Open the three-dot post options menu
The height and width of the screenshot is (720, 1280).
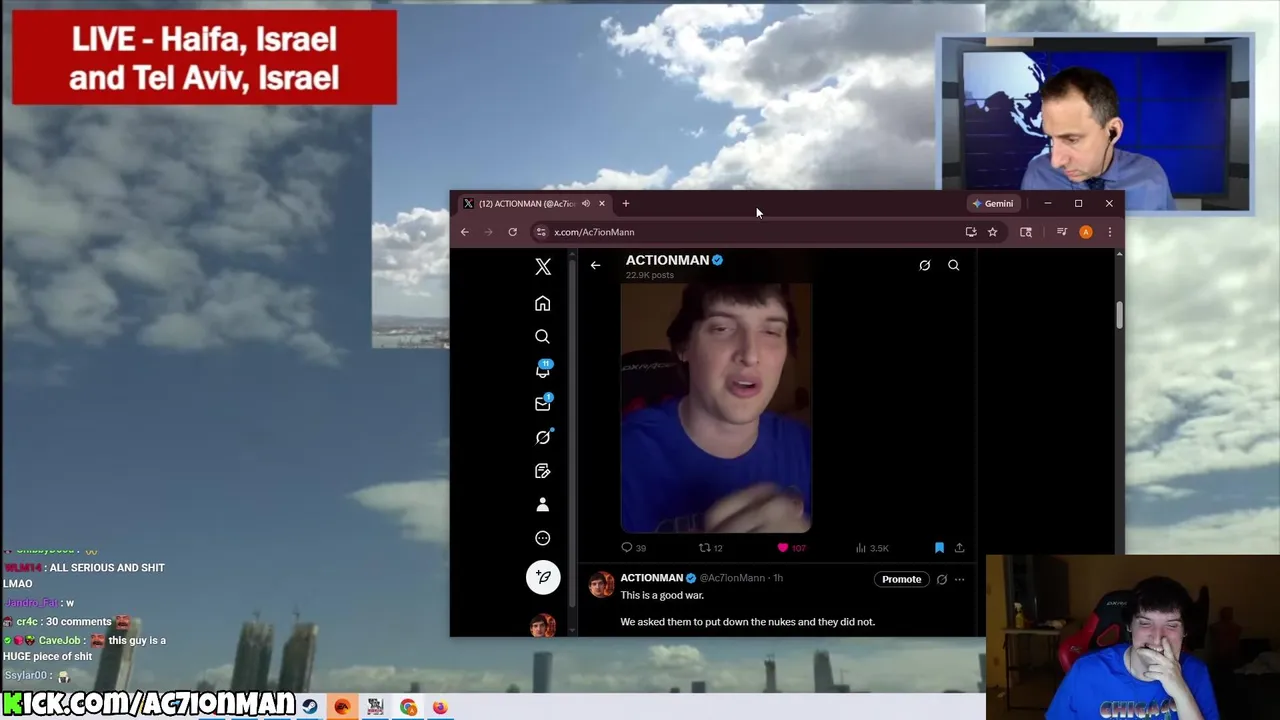(959, 579)
